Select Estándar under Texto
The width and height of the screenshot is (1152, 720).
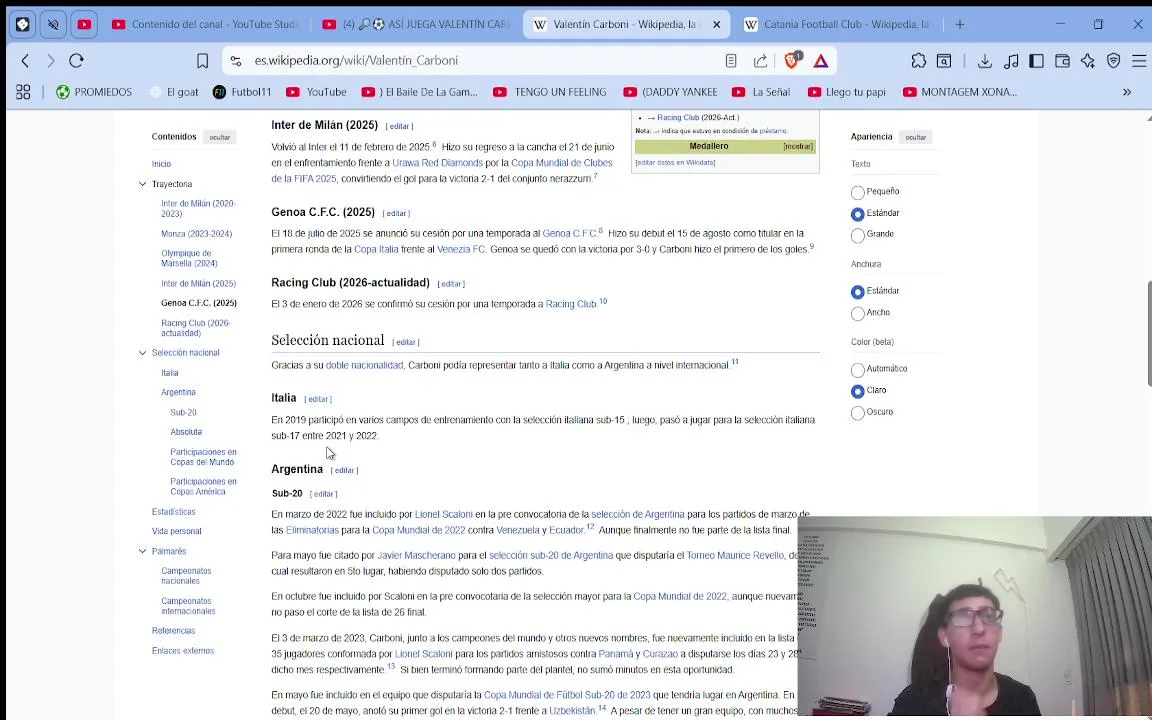(x=857, y=214)
